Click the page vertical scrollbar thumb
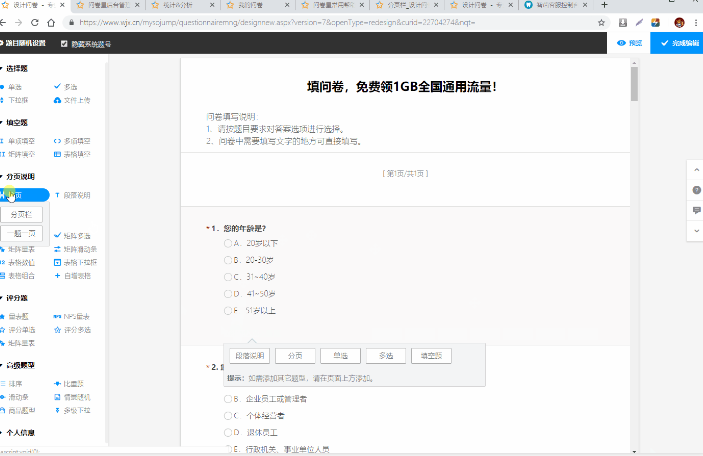This screenshot has height=456, width=703. (634, 84)
